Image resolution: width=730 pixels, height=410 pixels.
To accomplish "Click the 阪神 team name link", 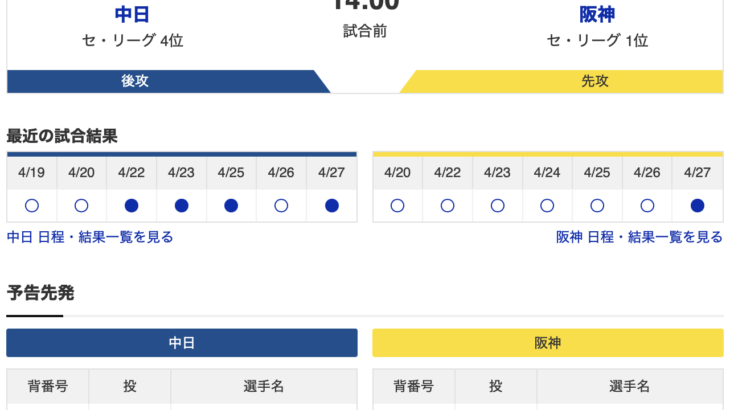I will [597, 14].
